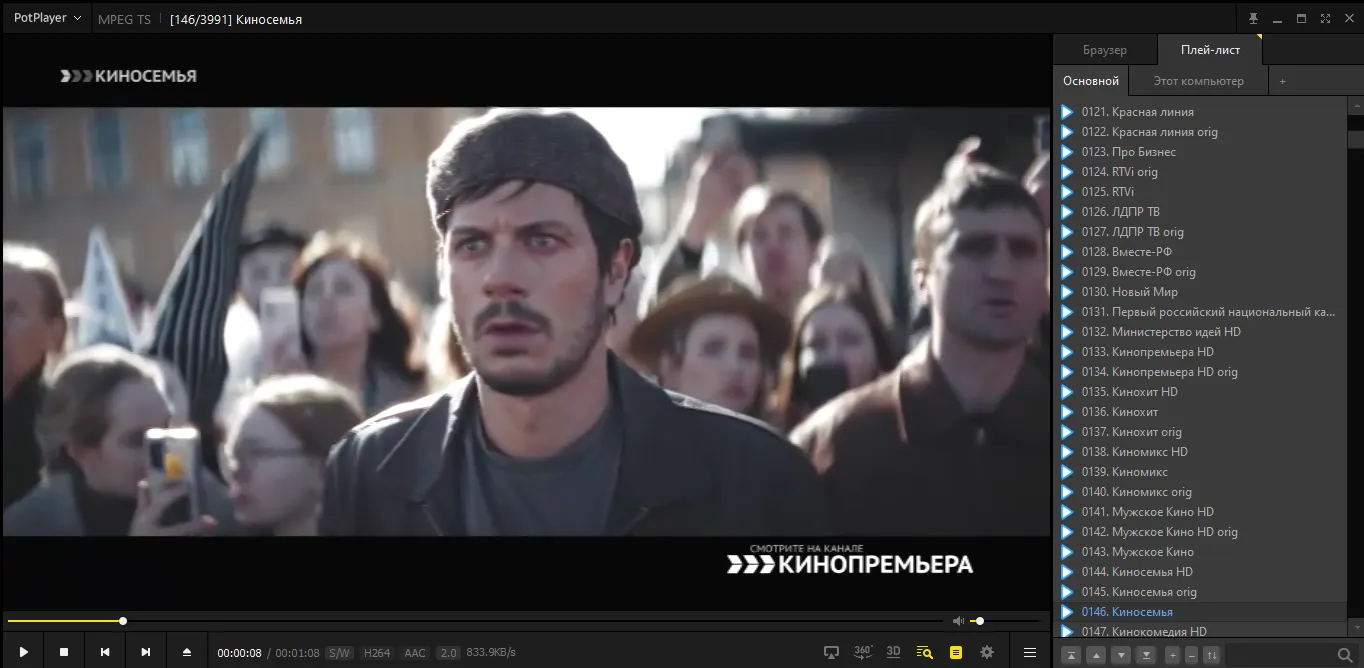The height and width of the screenshot is (668, 1364).
Task: Open playlist sort options icon
Action: (1212, 655)
